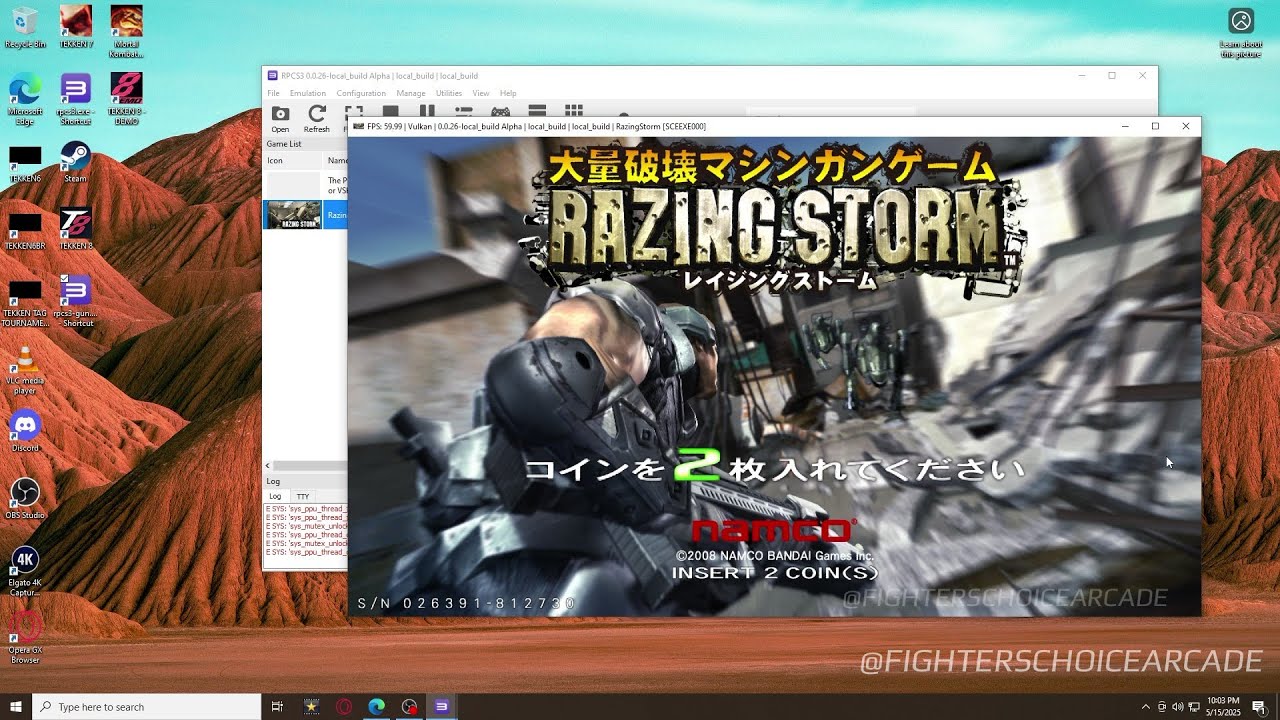Open the recording app icon on taskbar
The width and height of the screenshot is (1280, 720).
click(x=409, y=706)
